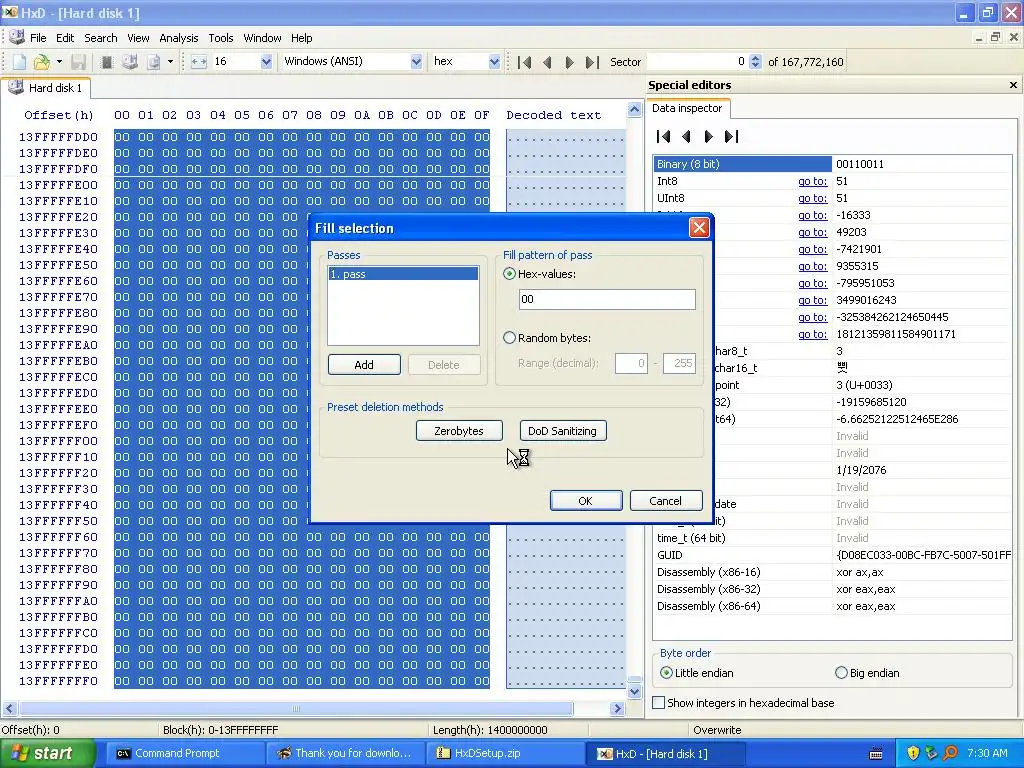Confirm fill with the OK button
This screenshot has width=1024, height=768.
(x=585, y=501)
